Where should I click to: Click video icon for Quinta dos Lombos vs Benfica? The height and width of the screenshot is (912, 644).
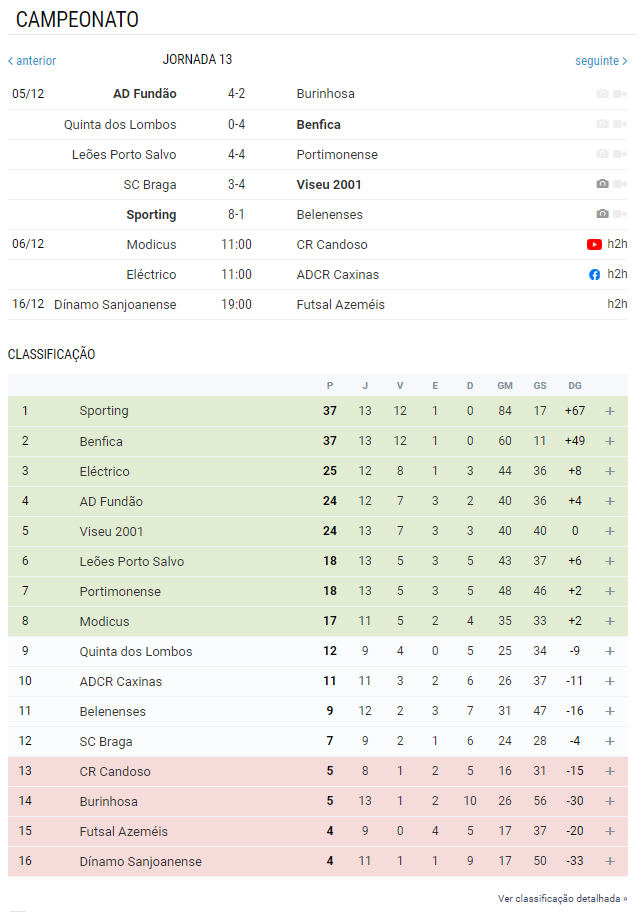[620, 124]
